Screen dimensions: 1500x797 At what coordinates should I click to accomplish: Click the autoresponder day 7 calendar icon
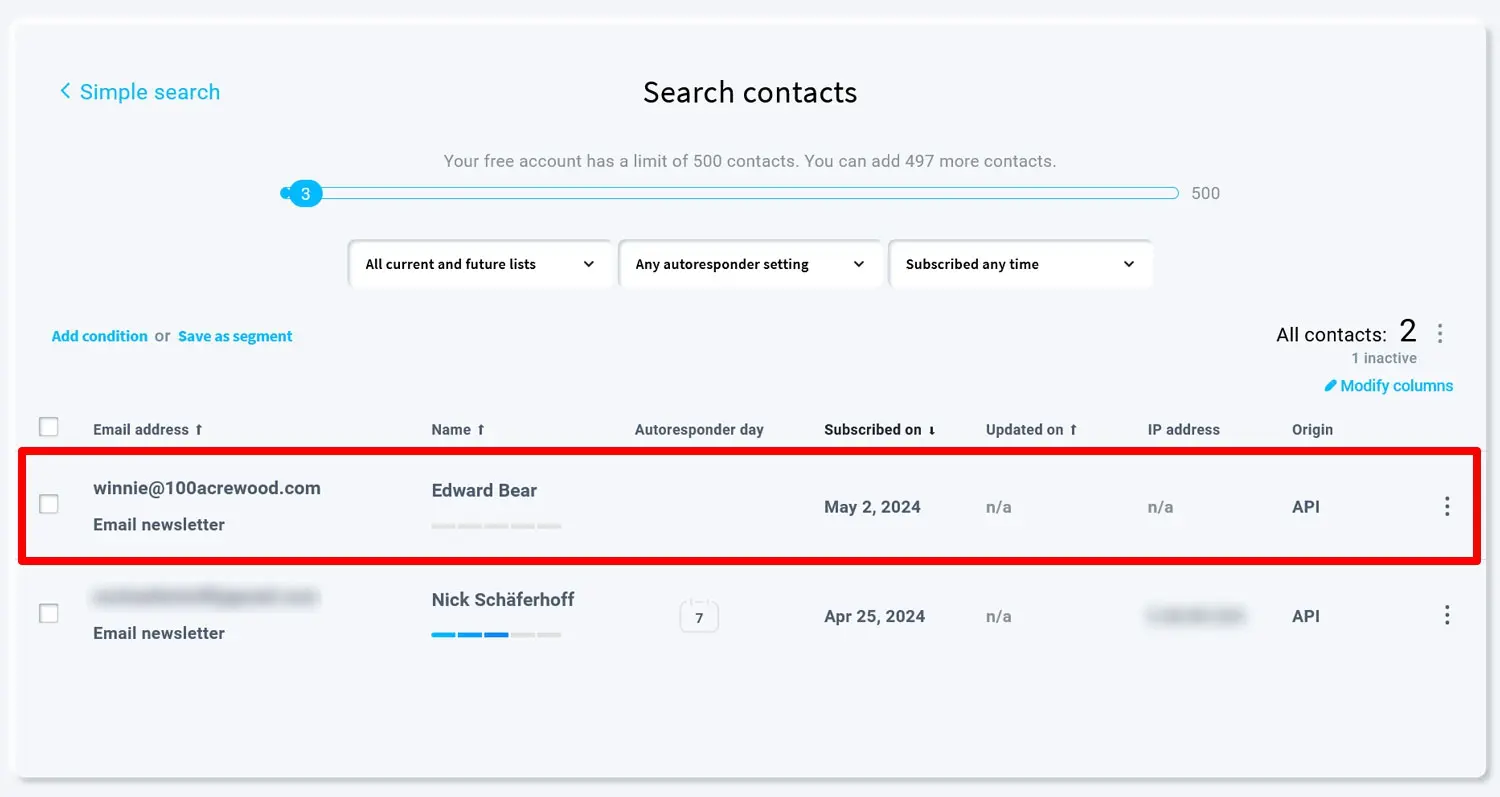(699, 616)
